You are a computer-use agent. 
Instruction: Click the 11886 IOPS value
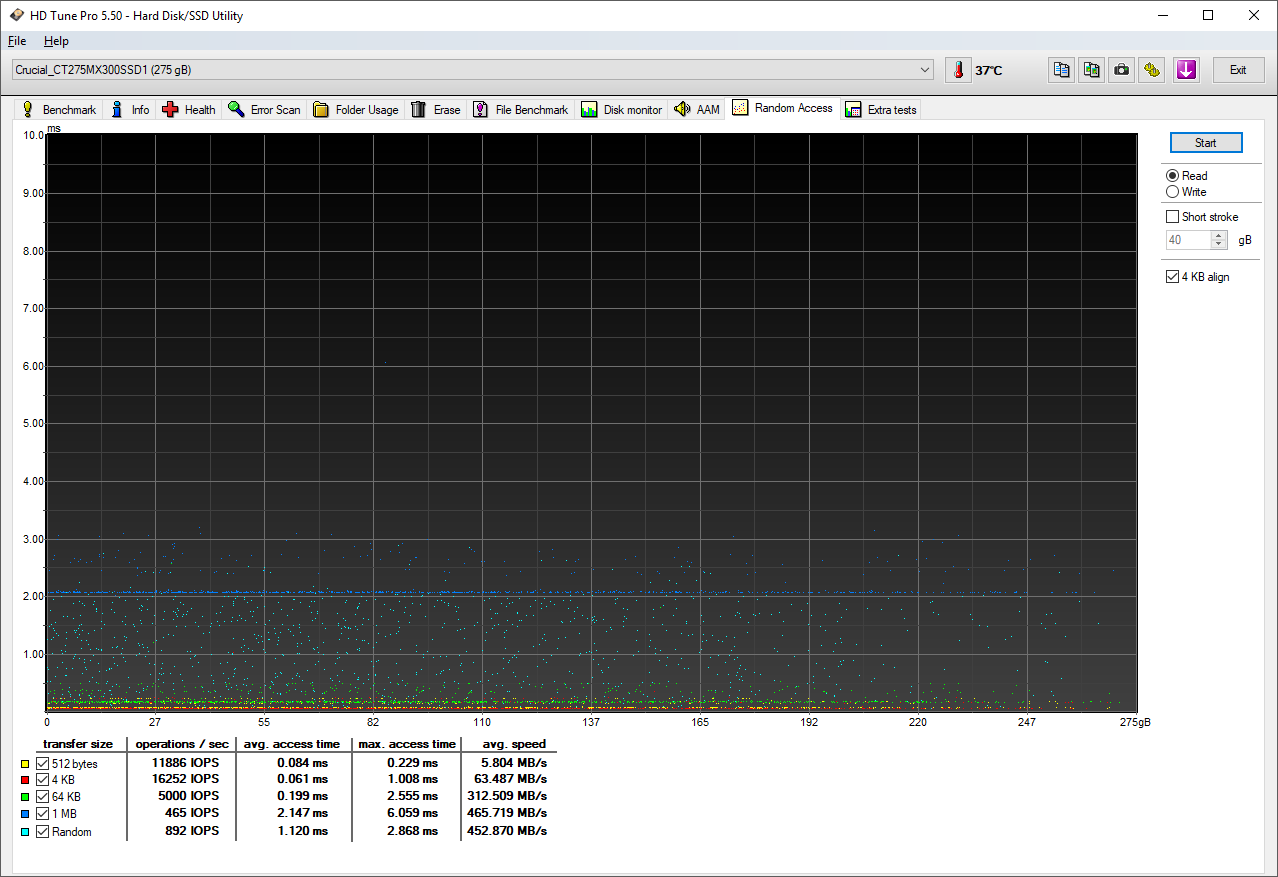tap(185, 763)
